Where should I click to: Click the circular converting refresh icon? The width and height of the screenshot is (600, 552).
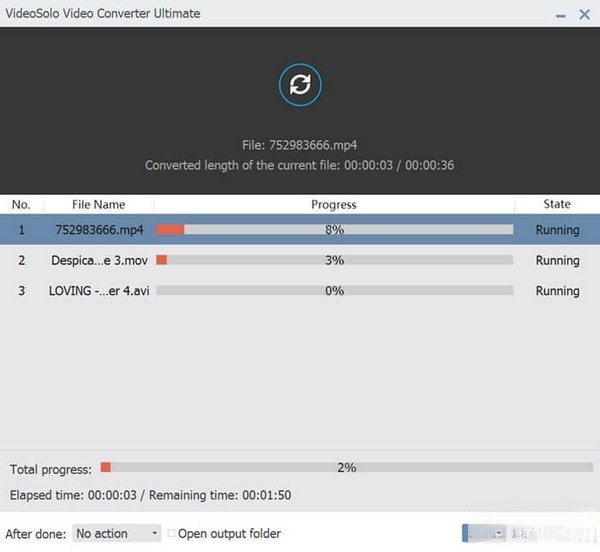[x=300, y=85]
